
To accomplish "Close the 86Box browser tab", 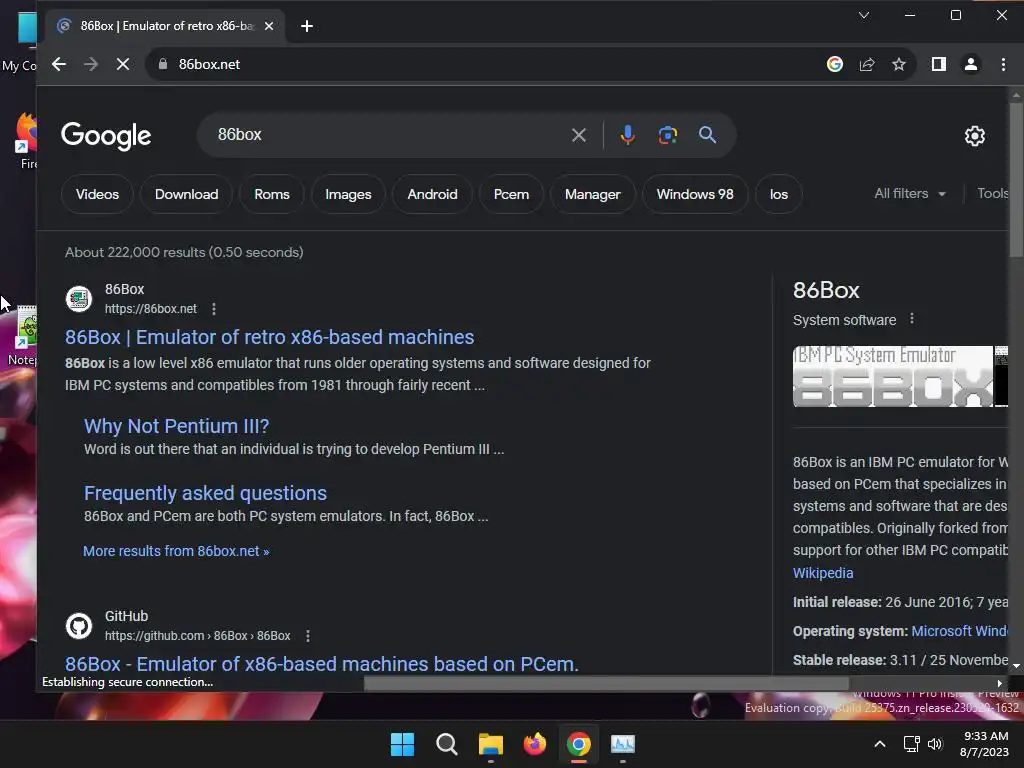I will (x=268, y=26).
